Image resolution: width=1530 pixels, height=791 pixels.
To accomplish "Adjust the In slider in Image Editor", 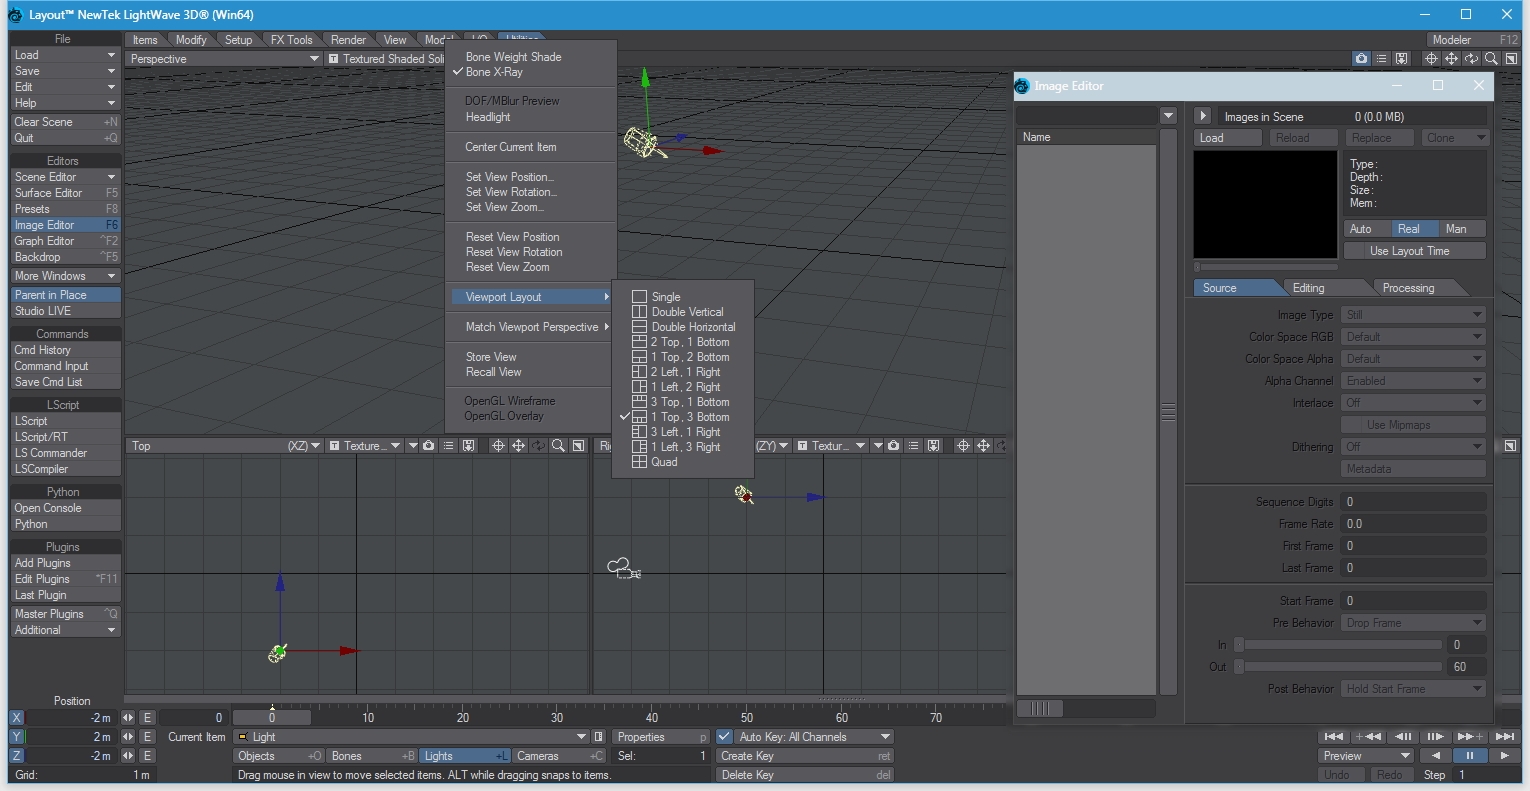I will pos(1339,645).
